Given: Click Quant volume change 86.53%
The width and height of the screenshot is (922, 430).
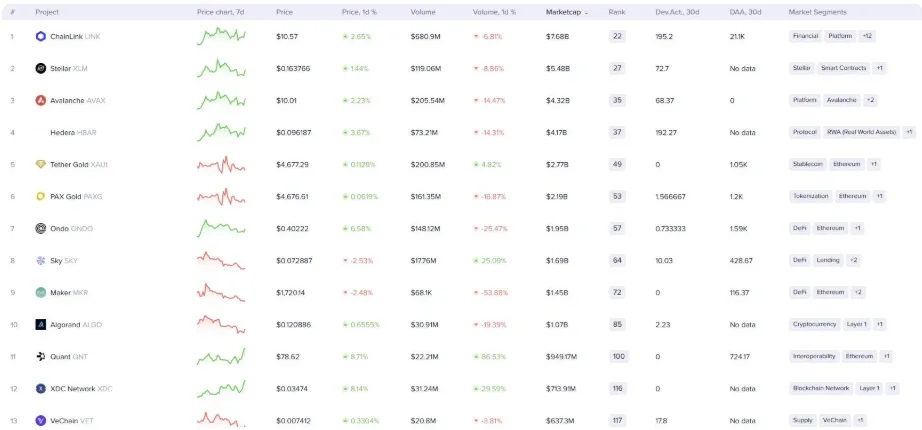Looking at the screenshot, I should [x=490, y=356].
